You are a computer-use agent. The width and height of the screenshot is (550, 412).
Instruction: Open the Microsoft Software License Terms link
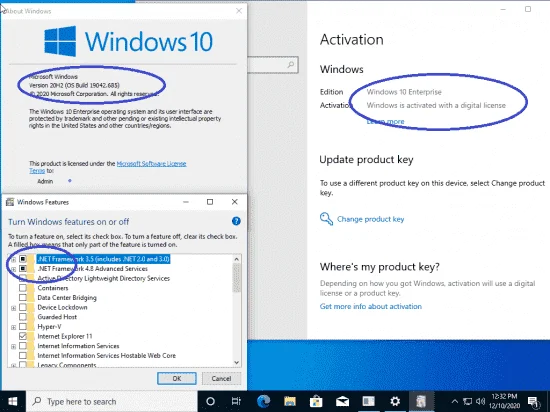pyautogui.click(x=151, y=163)
